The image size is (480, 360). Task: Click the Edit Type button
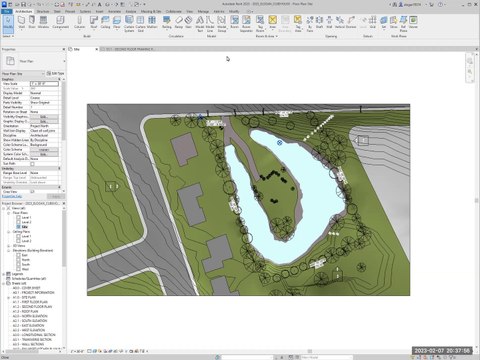pos(55,73)
